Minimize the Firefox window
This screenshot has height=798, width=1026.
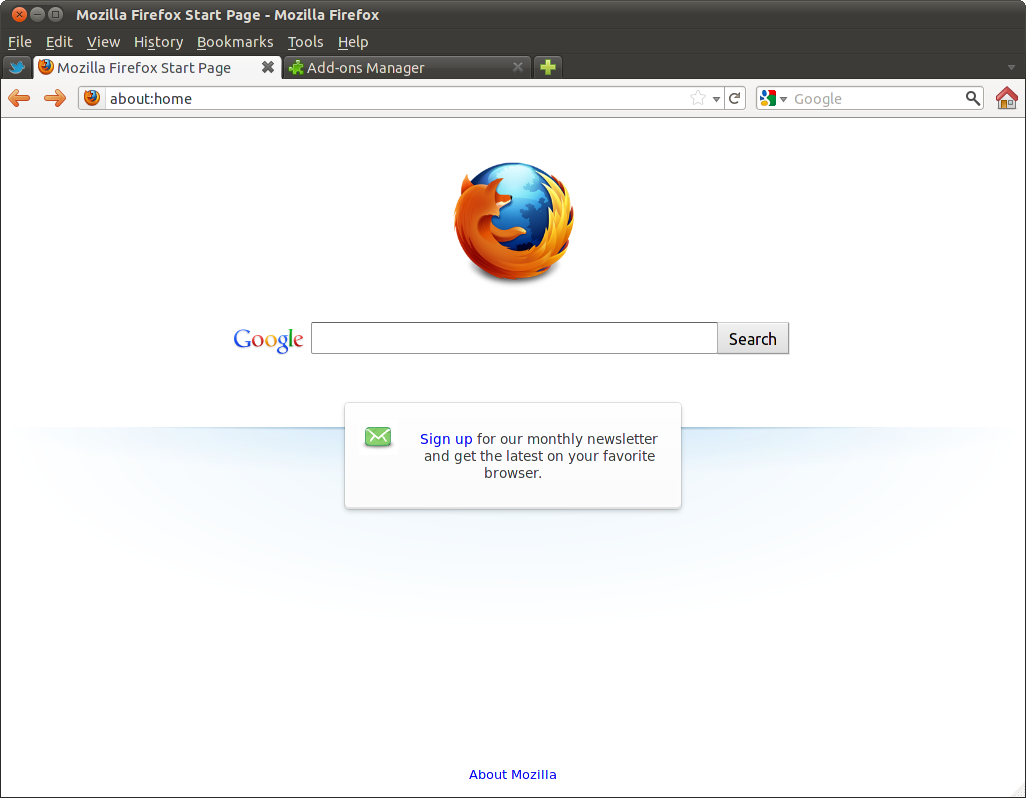tap(37, 14)
